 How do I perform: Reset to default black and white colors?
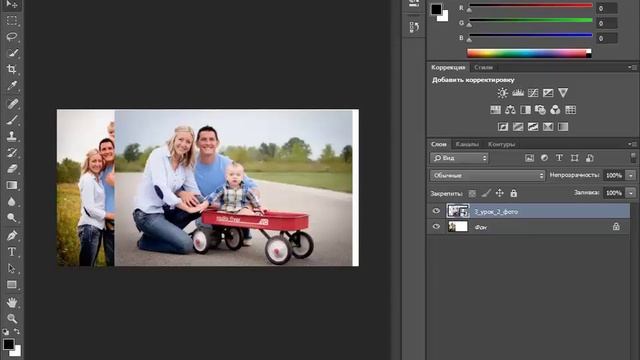[6, 332]
